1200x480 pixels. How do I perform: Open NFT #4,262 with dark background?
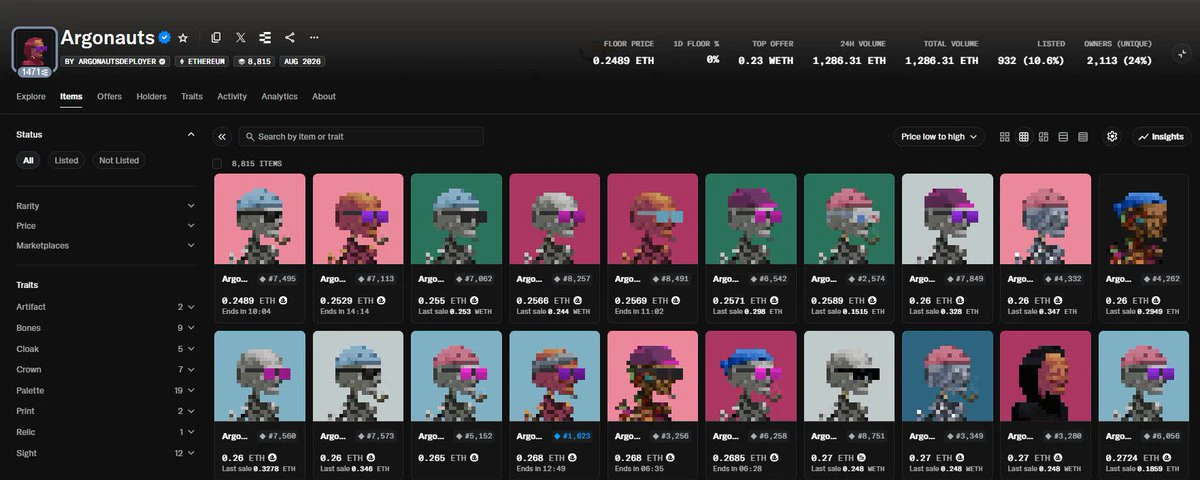click(1144, 247)
